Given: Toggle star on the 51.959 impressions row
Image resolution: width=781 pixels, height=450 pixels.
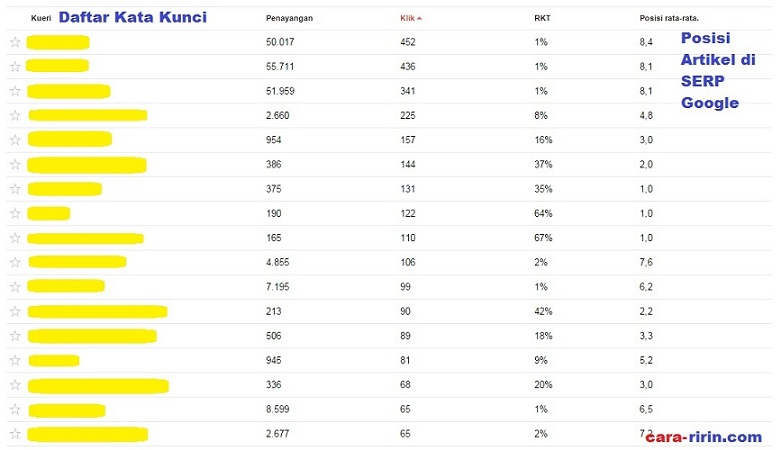Looking at the screenshot, I should [15, 91].
